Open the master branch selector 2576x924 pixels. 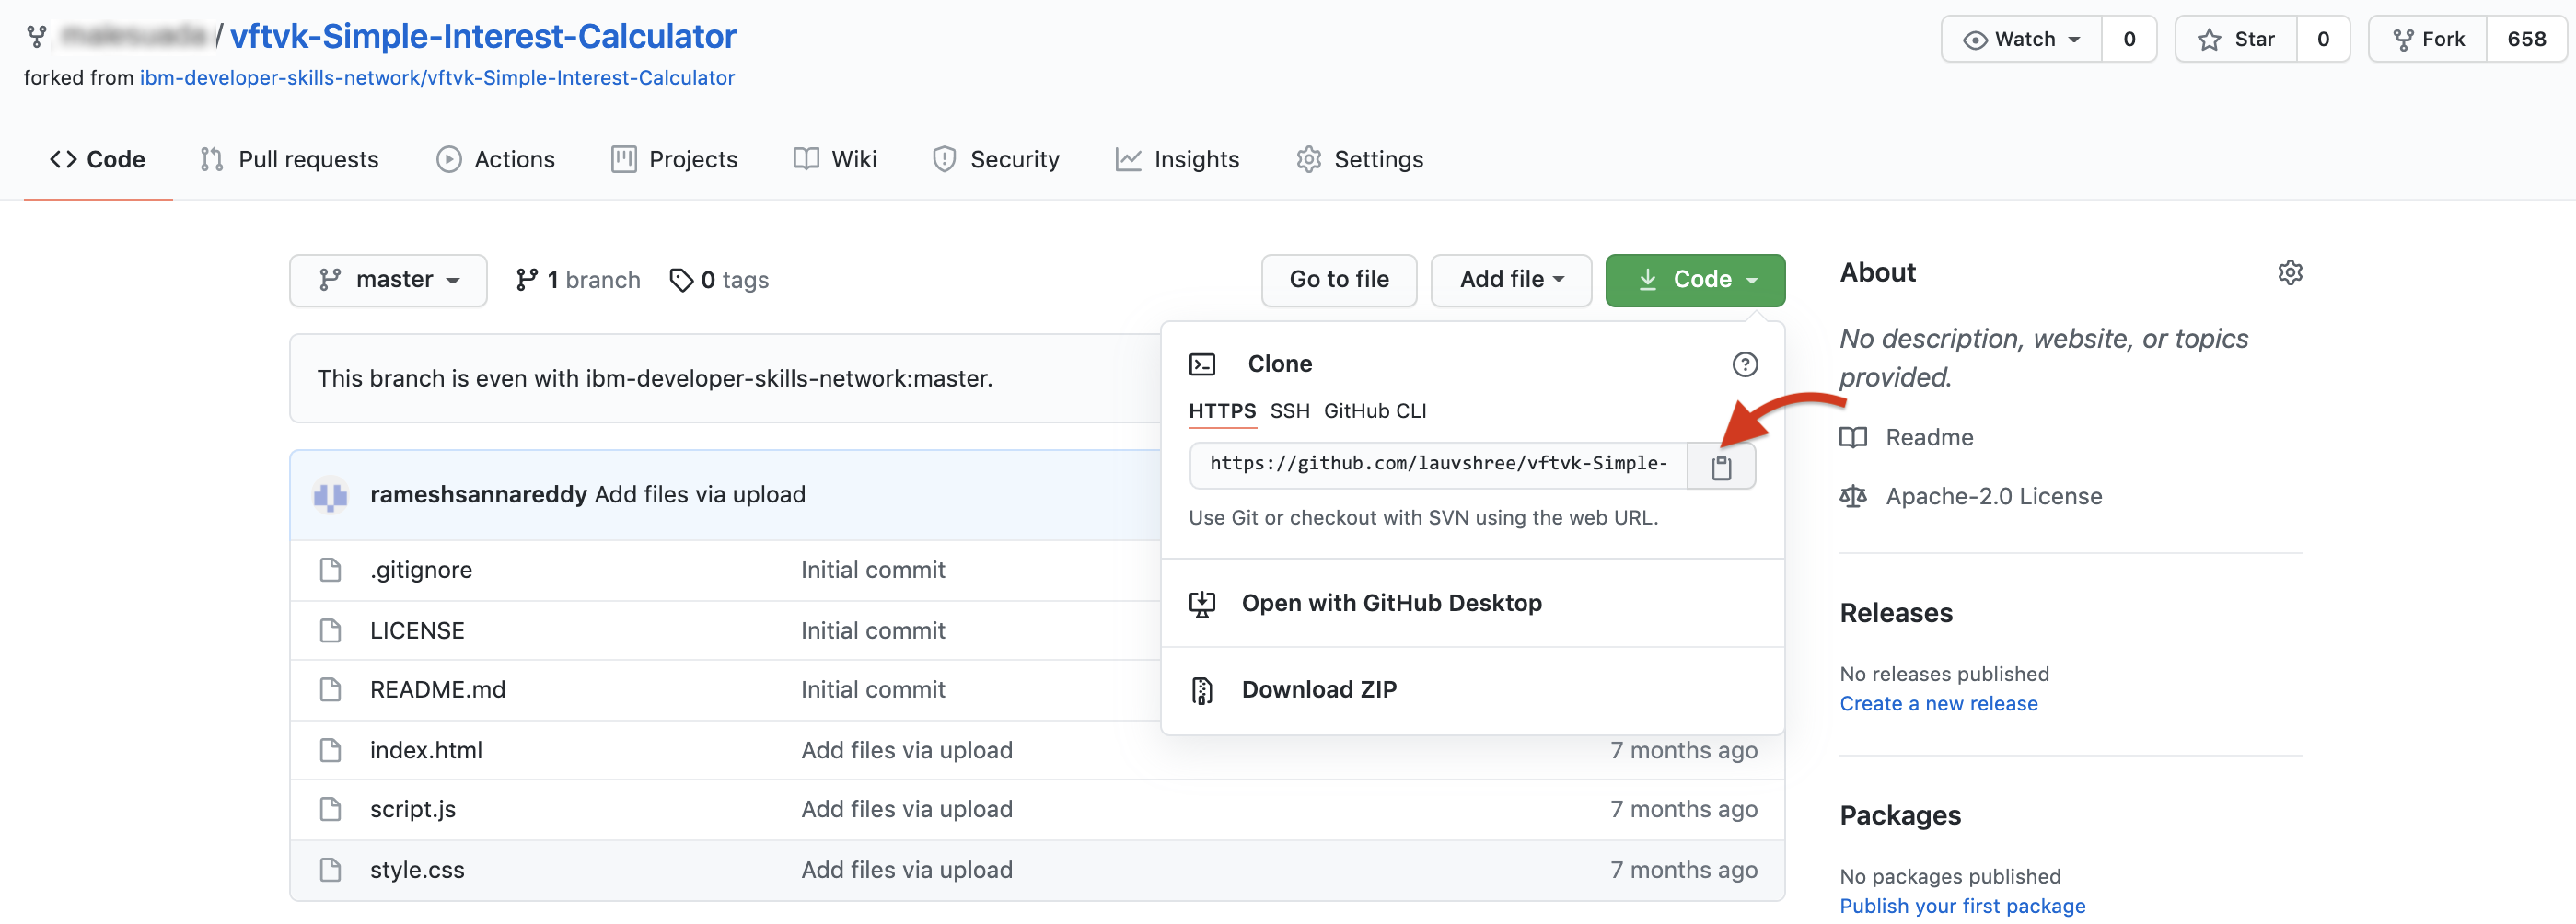388,280
